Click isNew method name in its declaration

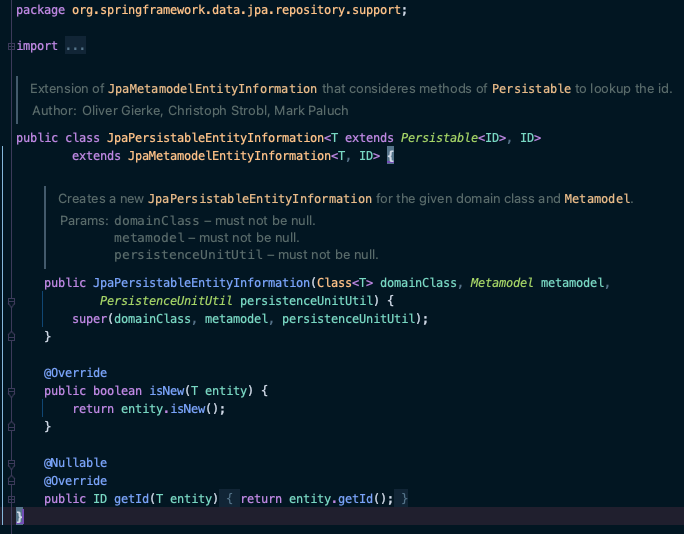click(167, 391)
